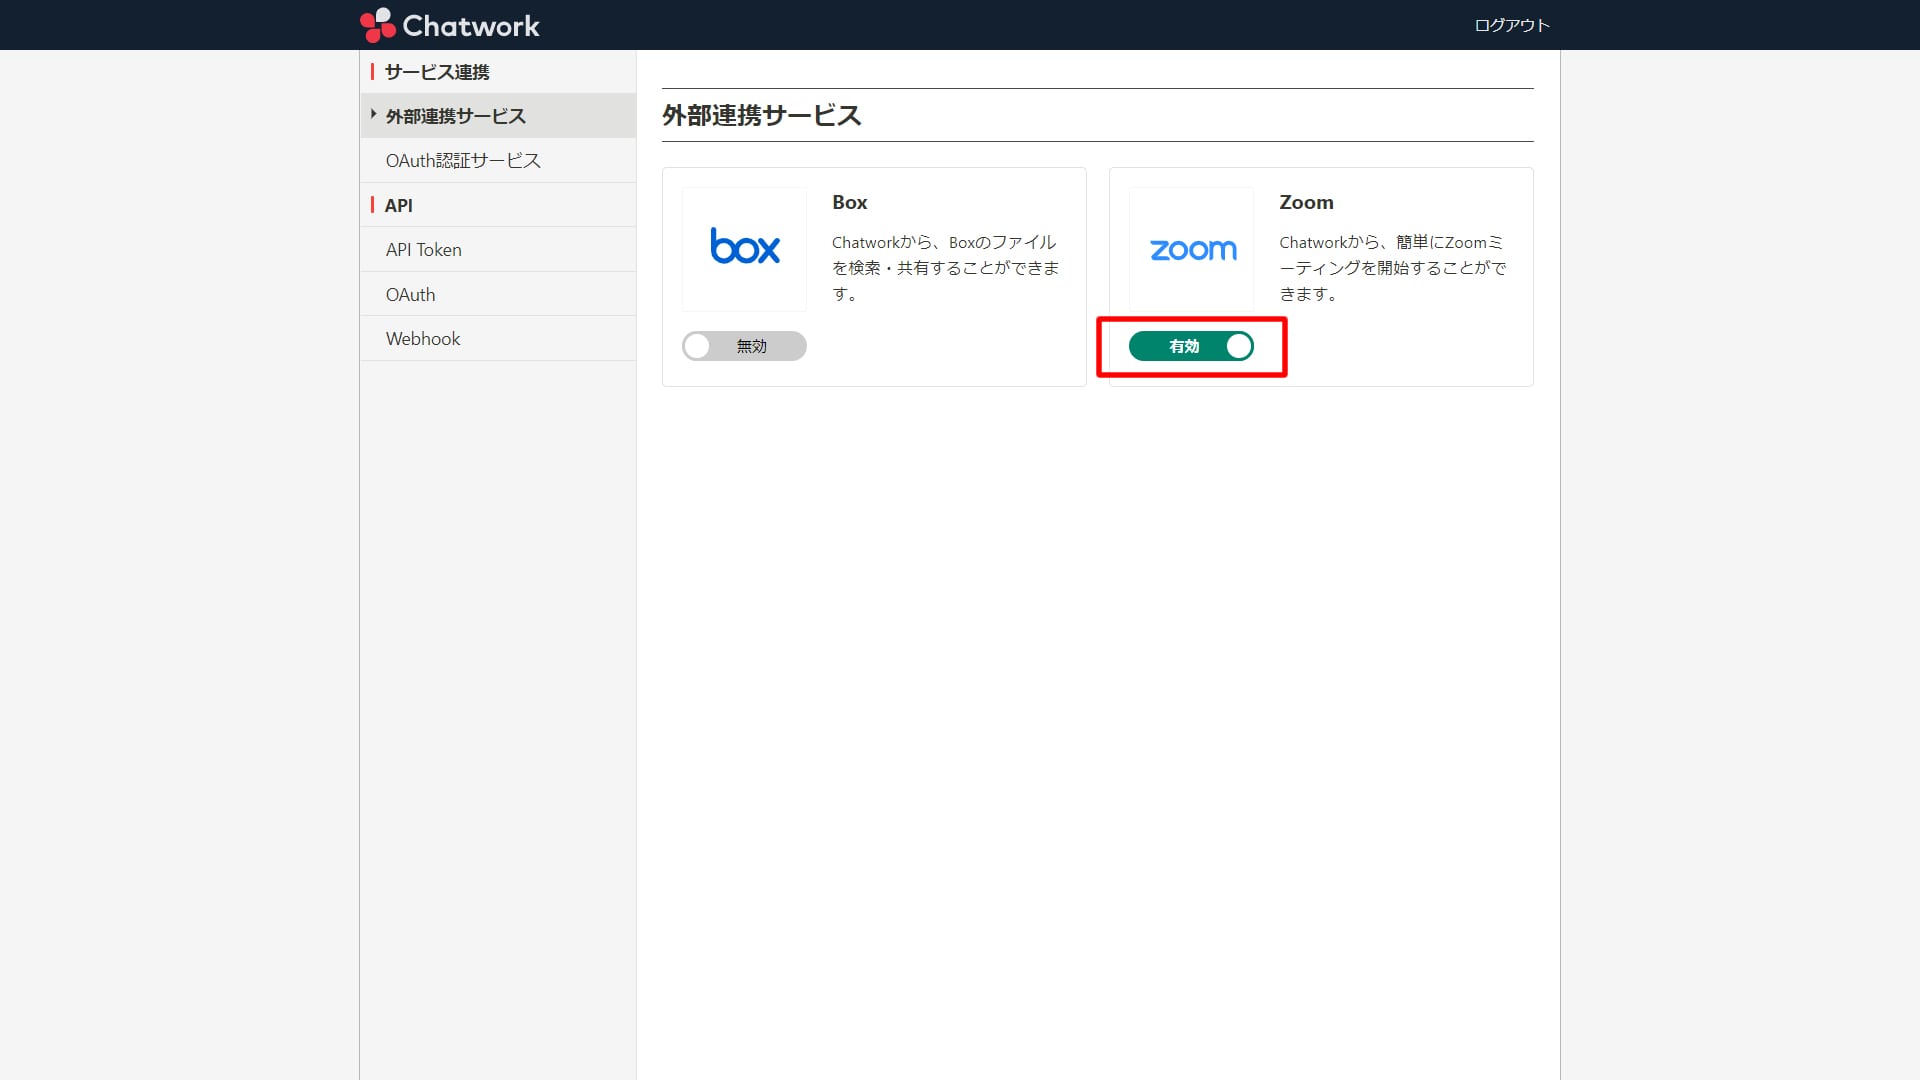The height and width of the screenshot is (1080, 1920).
Task: Select 外部連携サービス in the sidebar
Action: pos(455,116)
